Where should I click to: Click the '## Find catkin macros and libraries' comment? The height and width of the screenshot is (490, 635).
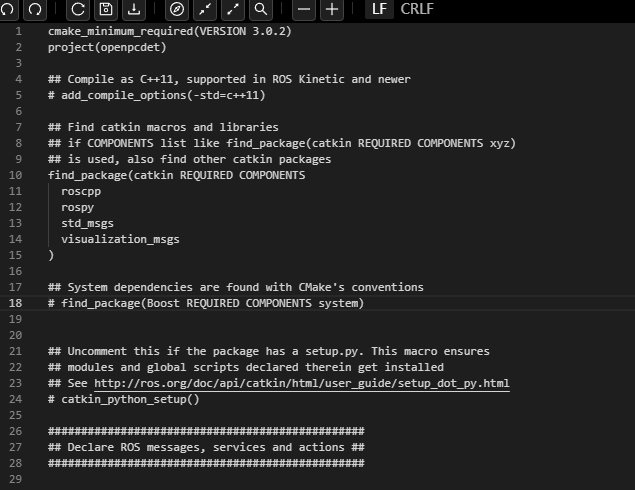pyautogui.click(x=163, y=127)
